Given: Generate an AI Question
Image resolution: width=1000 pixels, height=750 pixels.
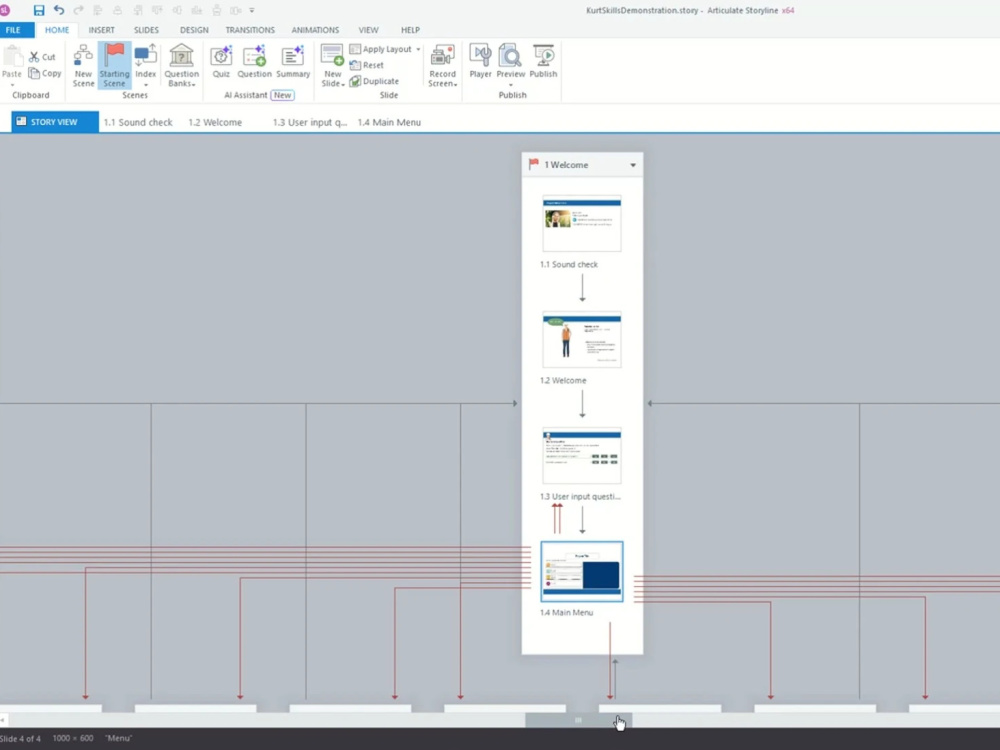Looking at the screenshot, I should coord(254,61).
